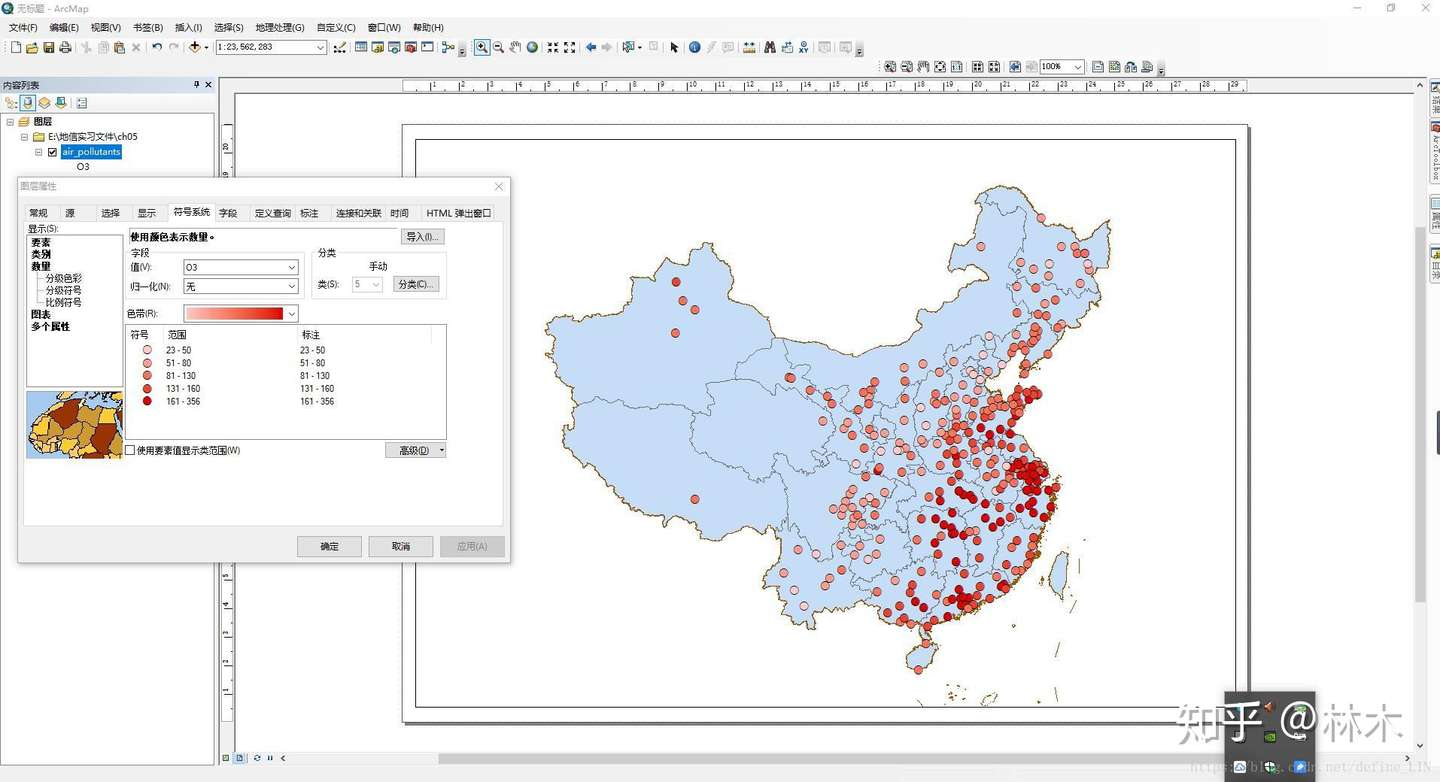This screenshot has height=782, width=1440.
Task: Open the Find binoculars tool
Action: point(770,47)
